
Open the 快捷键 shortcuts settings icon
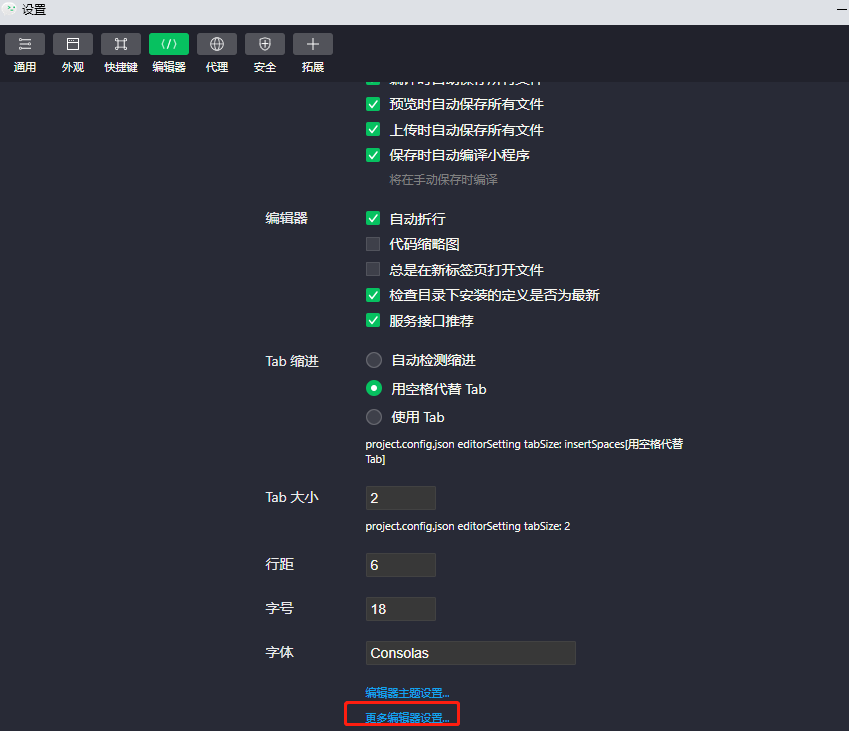(x=121, y=44)
